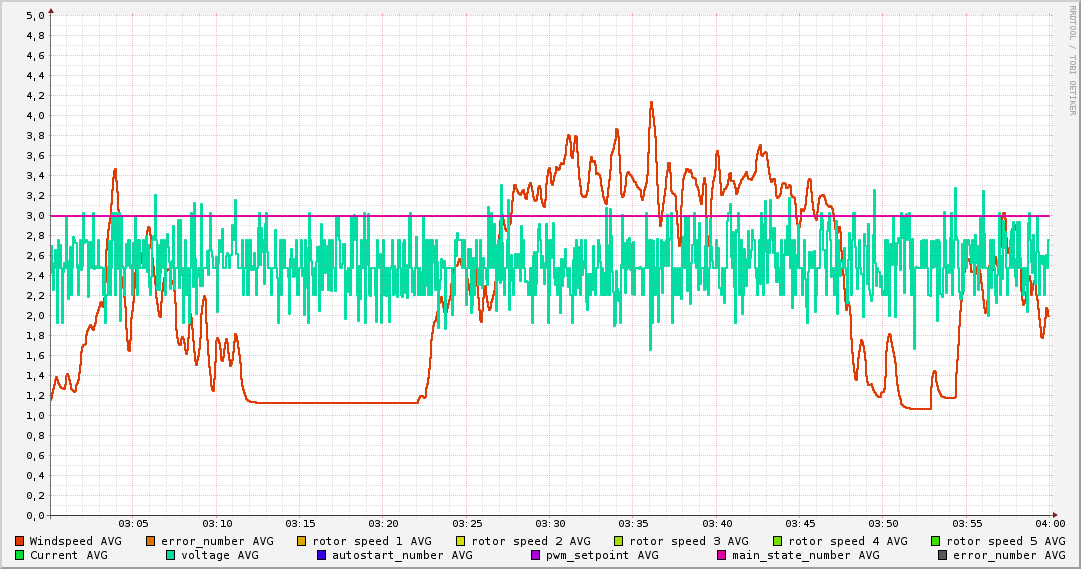Click the purple pwm_setpoint AVG swatch
The width and height of the screenshot is (1081, 569).
point(535,555)
